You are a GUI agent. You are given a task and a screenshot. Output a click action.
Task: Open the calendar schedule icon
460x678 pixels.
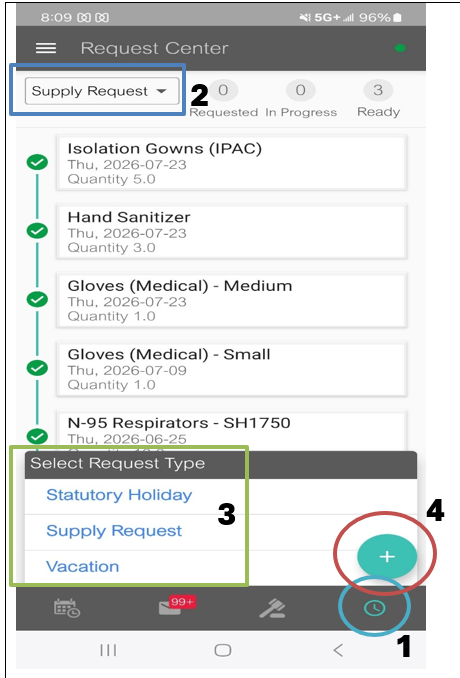[x=67, y=608]
